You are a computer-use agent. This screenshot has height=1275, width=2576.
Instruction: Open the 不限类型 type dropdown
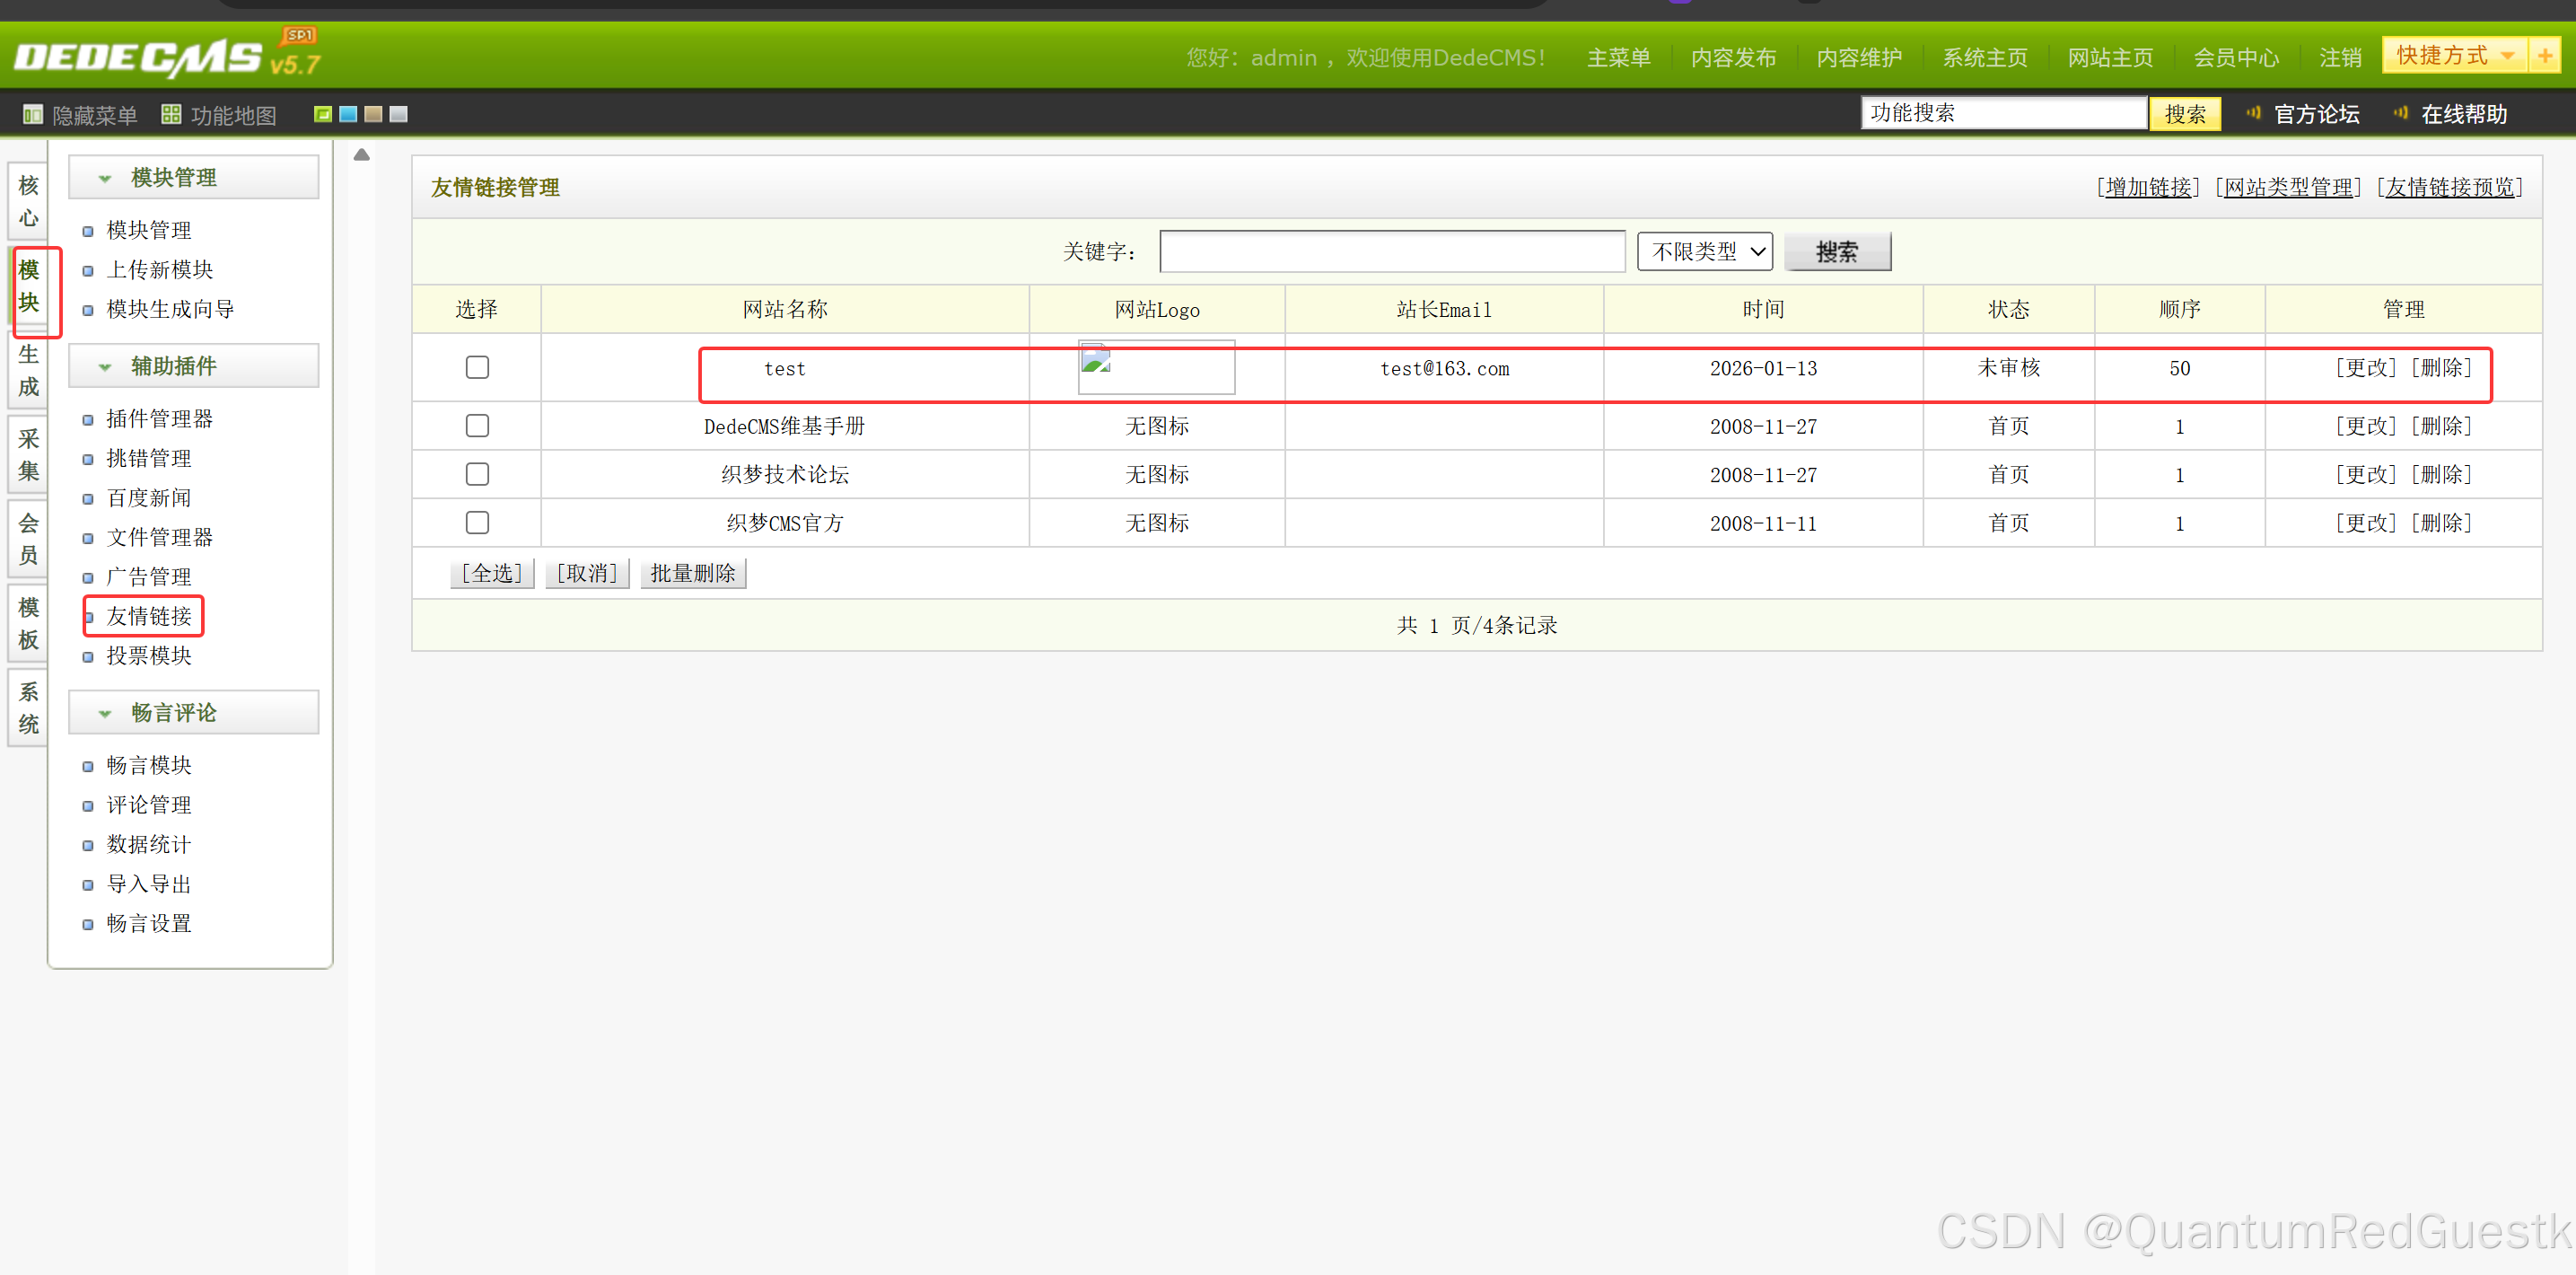(x=1704, y=252)
